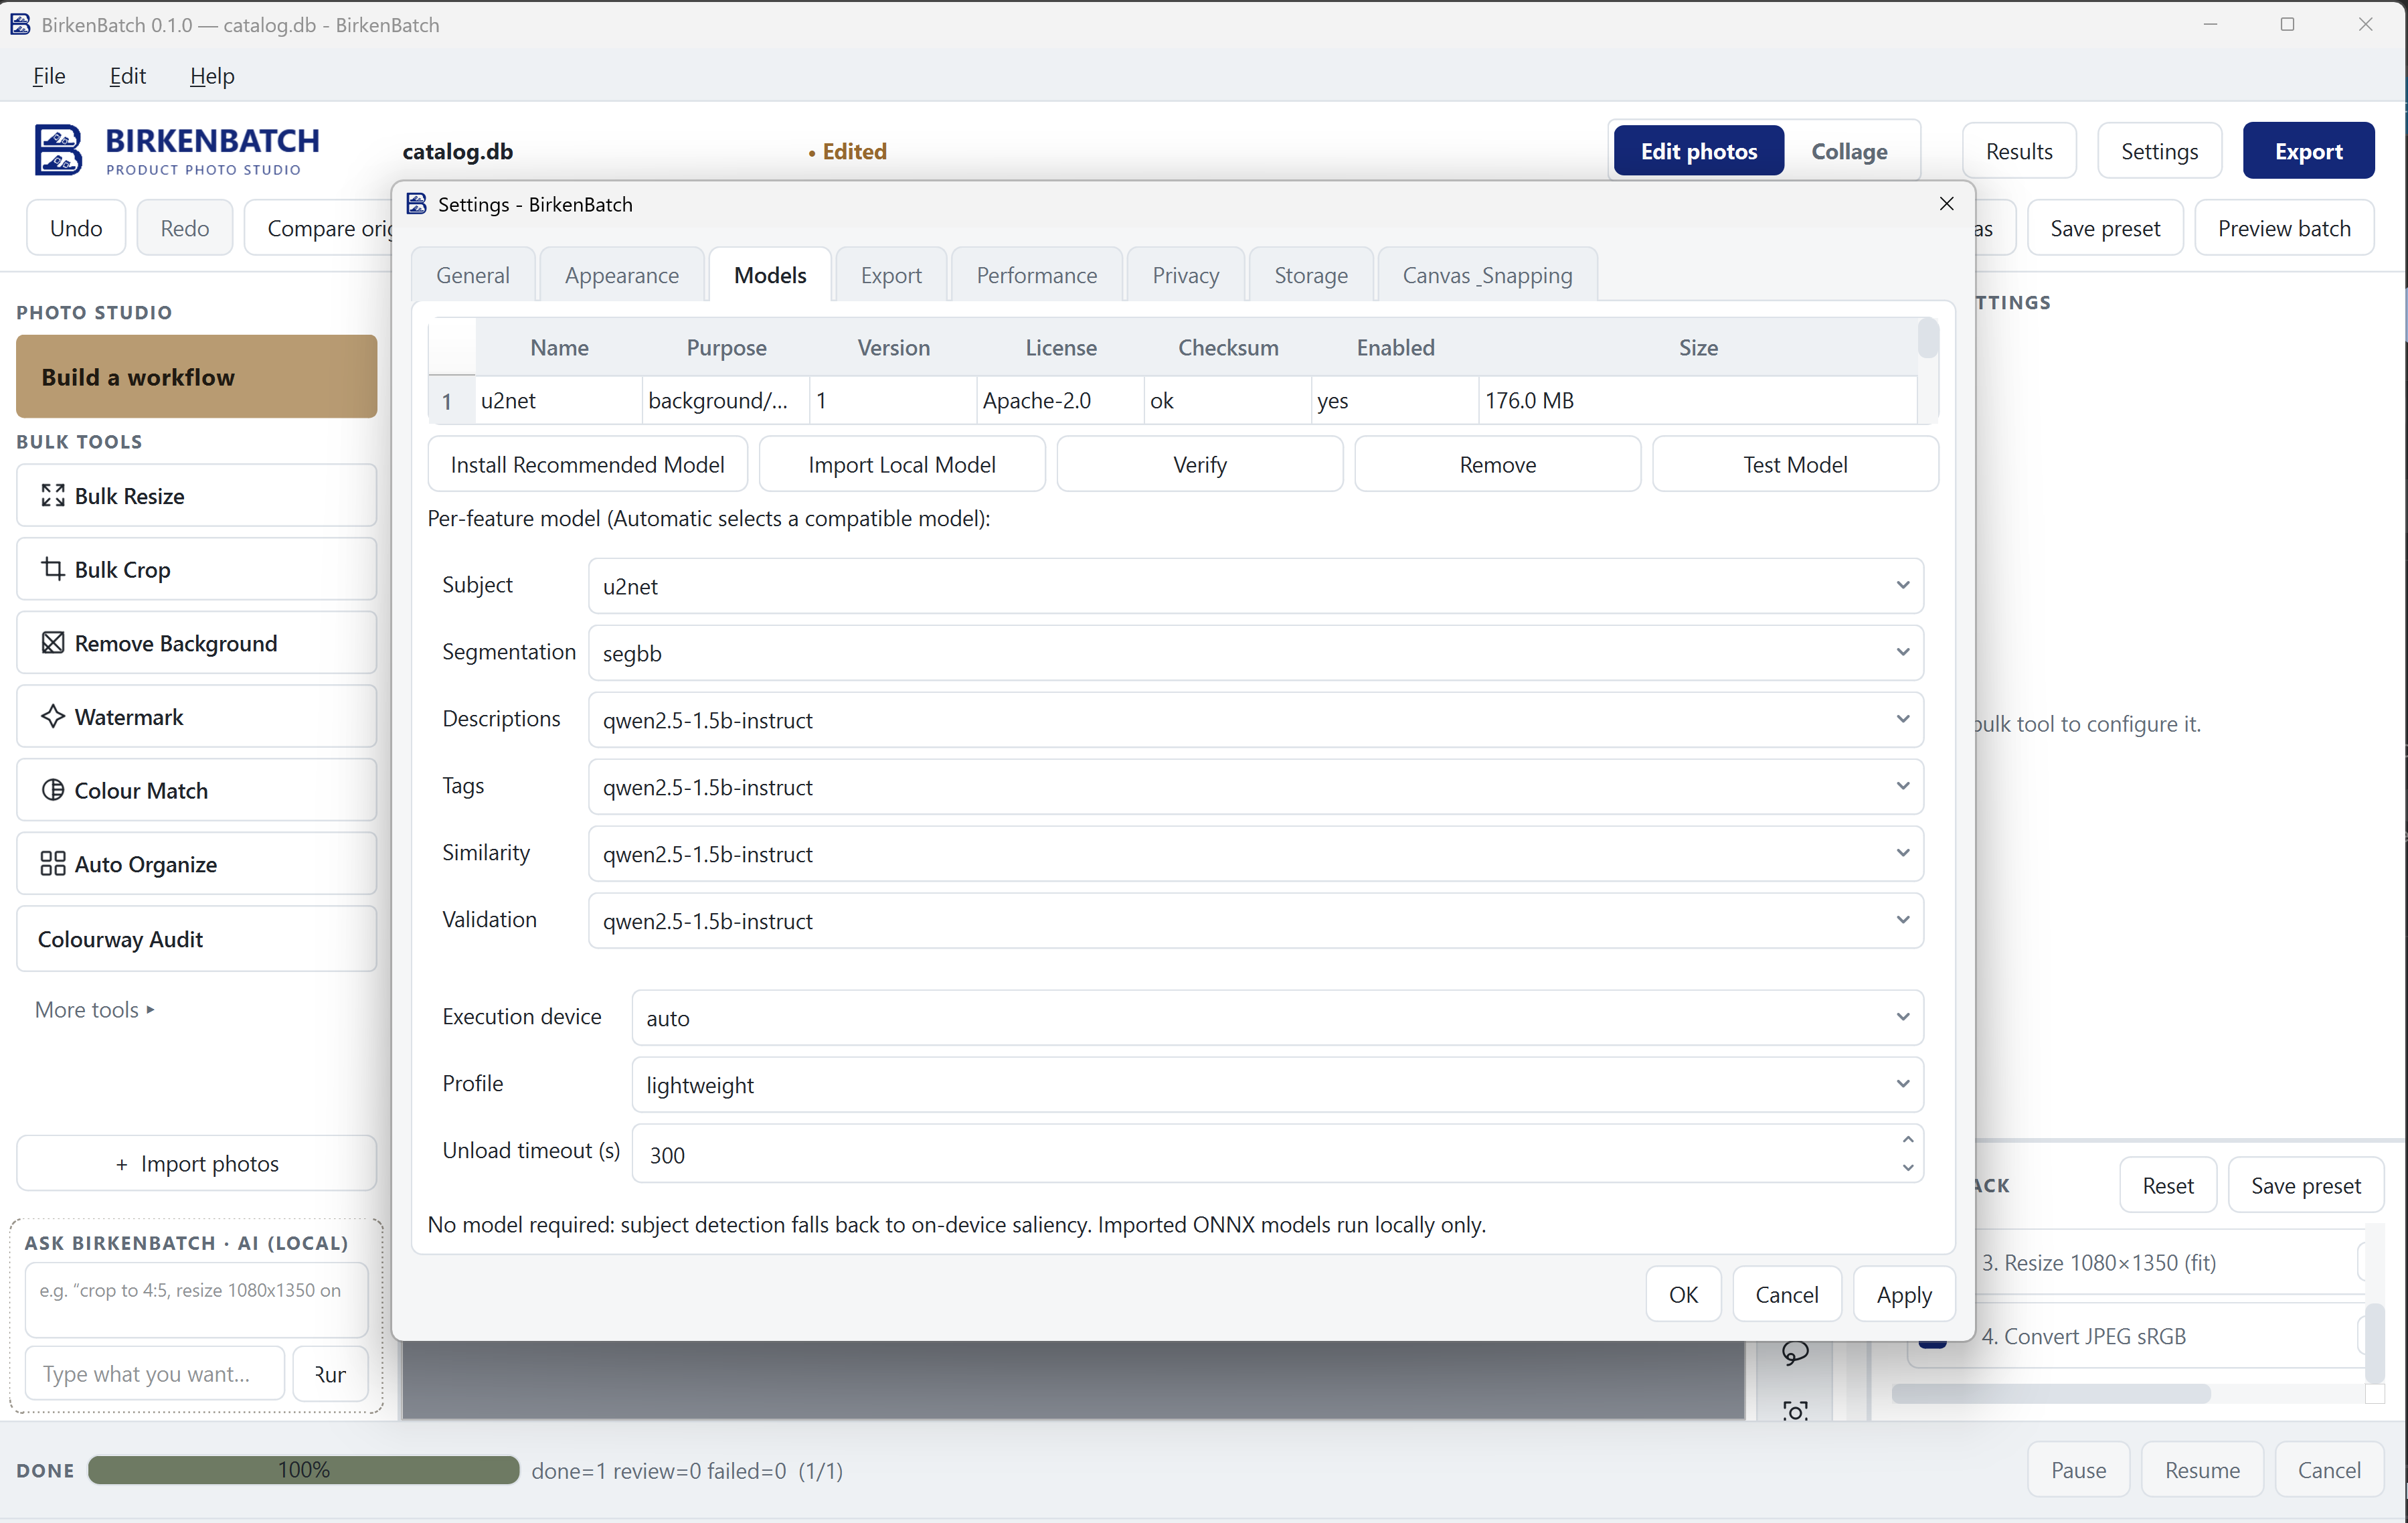Open the Edit menu
This screenshot has width=2408, height=1523.
point(127,76)
